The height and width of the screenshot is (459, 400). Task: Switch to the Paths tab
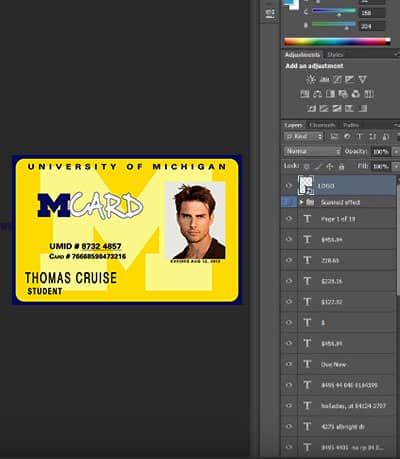(x=351, y=125)
